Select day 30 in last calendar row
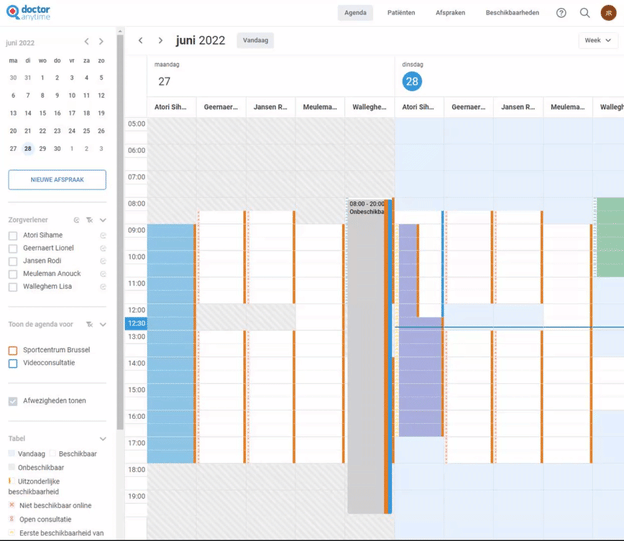The image size is (624, 541). pos(57,148)
